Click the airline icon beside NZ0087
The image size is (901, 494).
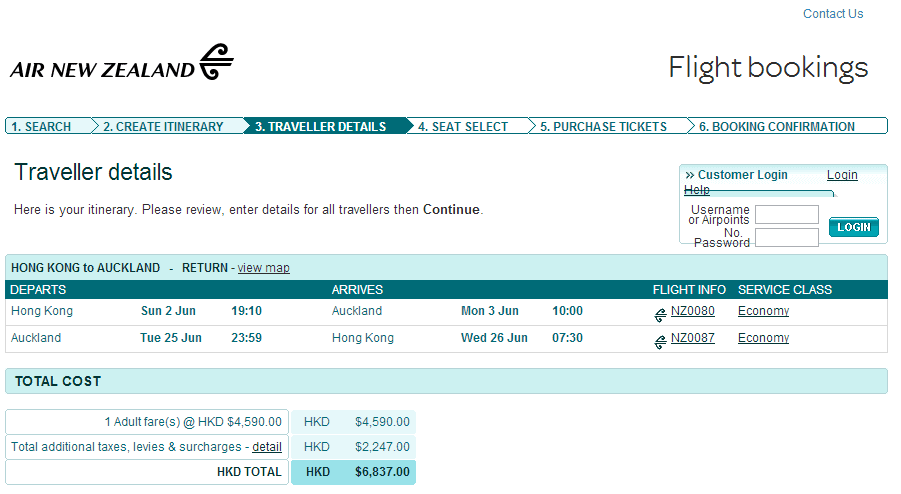(660, 342)
